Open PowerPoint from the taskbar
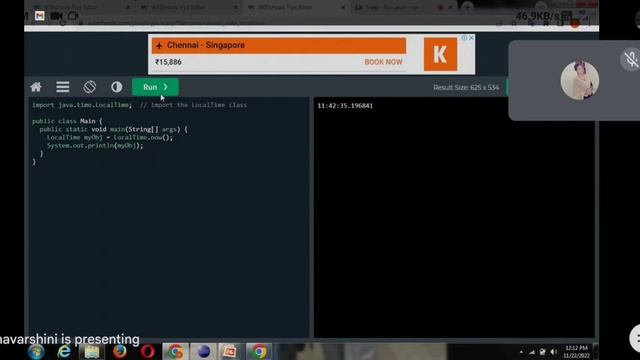 point(230,352)
